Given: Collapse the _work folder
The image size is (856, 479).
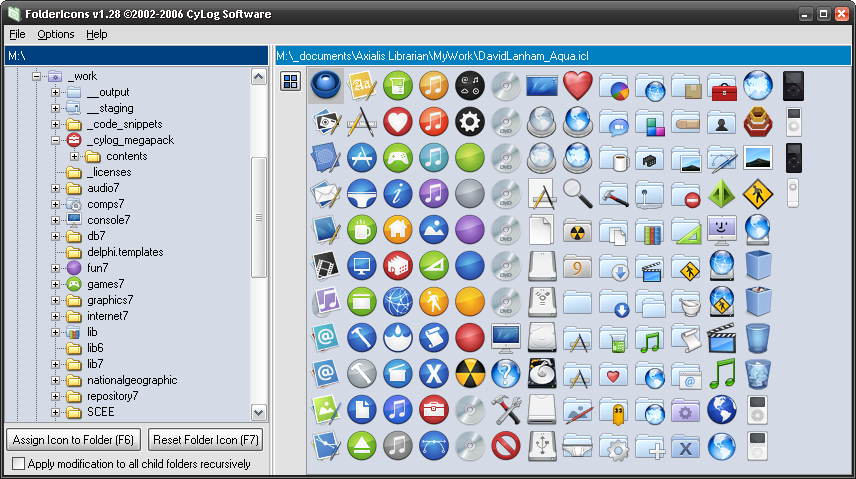Looking at the screenshot, I should tap(36, 76).
